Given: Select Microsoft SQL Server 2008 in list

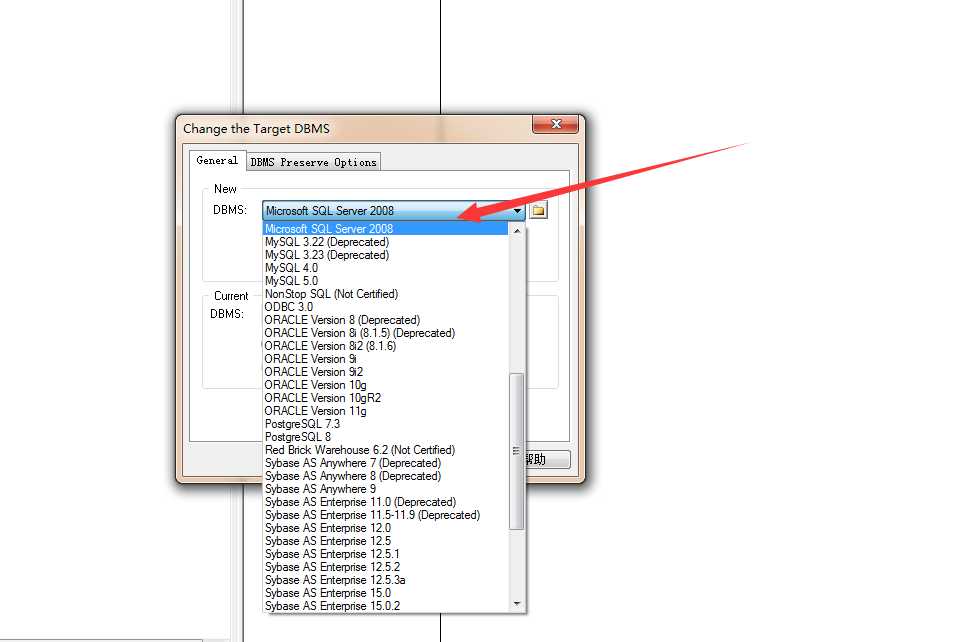Looking at the screenshot, I should tap(386, 228).
